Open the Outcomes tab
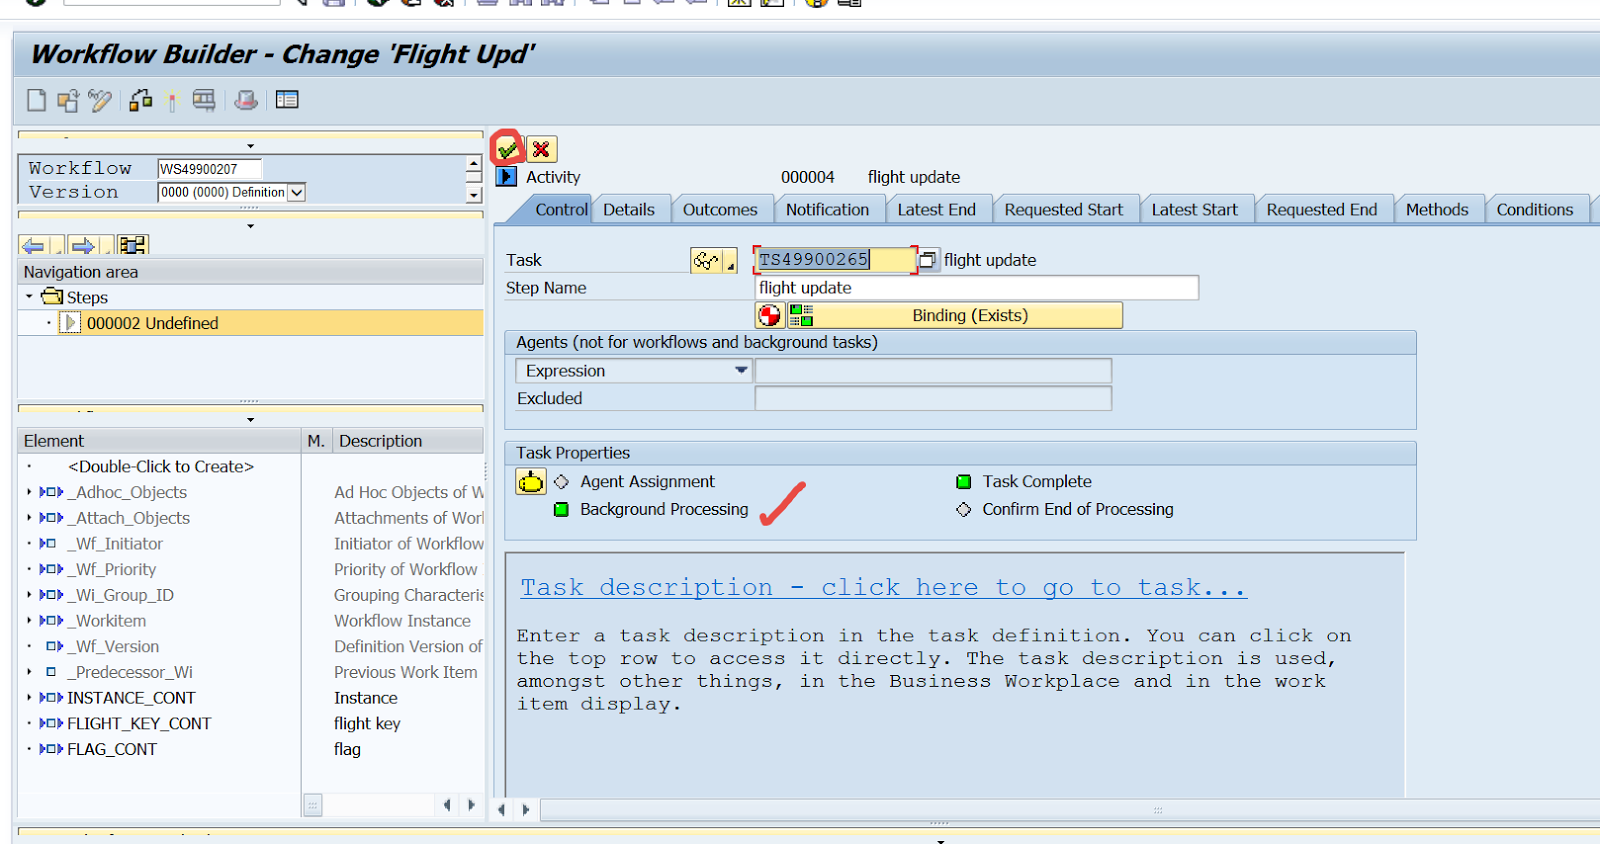Screen dimensions: 1600x844 point(720,210)
